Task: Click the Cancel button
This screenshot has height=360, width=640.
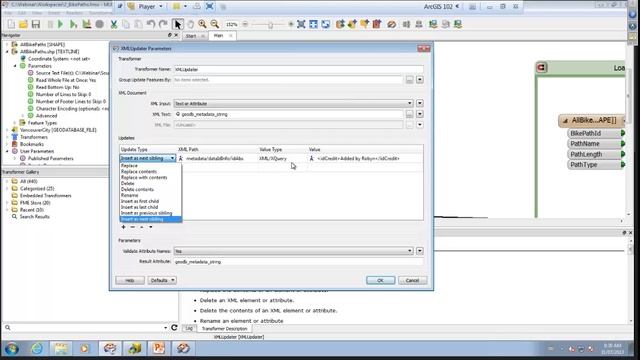Action: pos(412,280)
